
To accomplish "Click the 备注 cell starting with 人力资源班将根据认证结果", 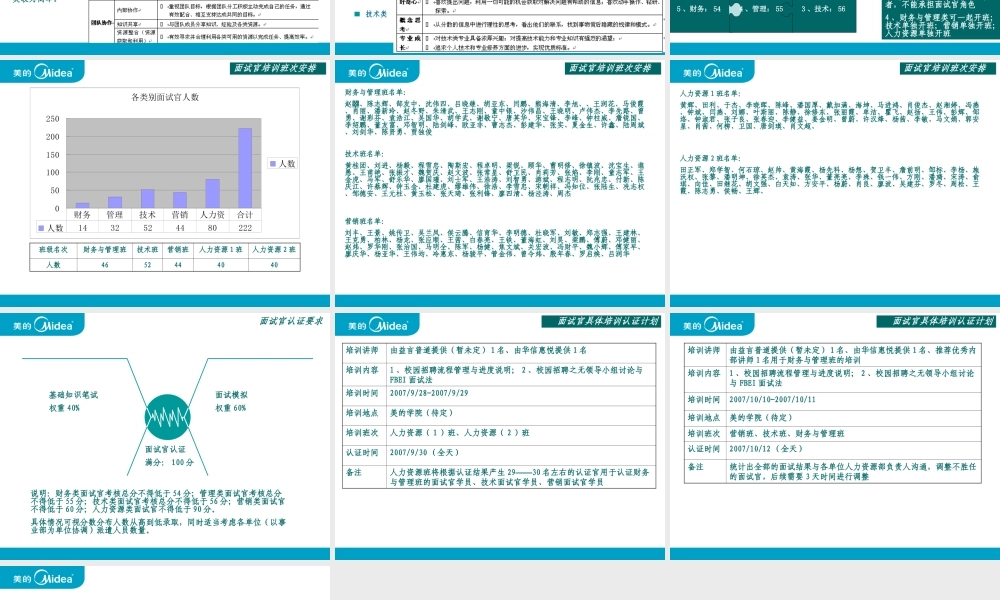I will coord(520,478).
